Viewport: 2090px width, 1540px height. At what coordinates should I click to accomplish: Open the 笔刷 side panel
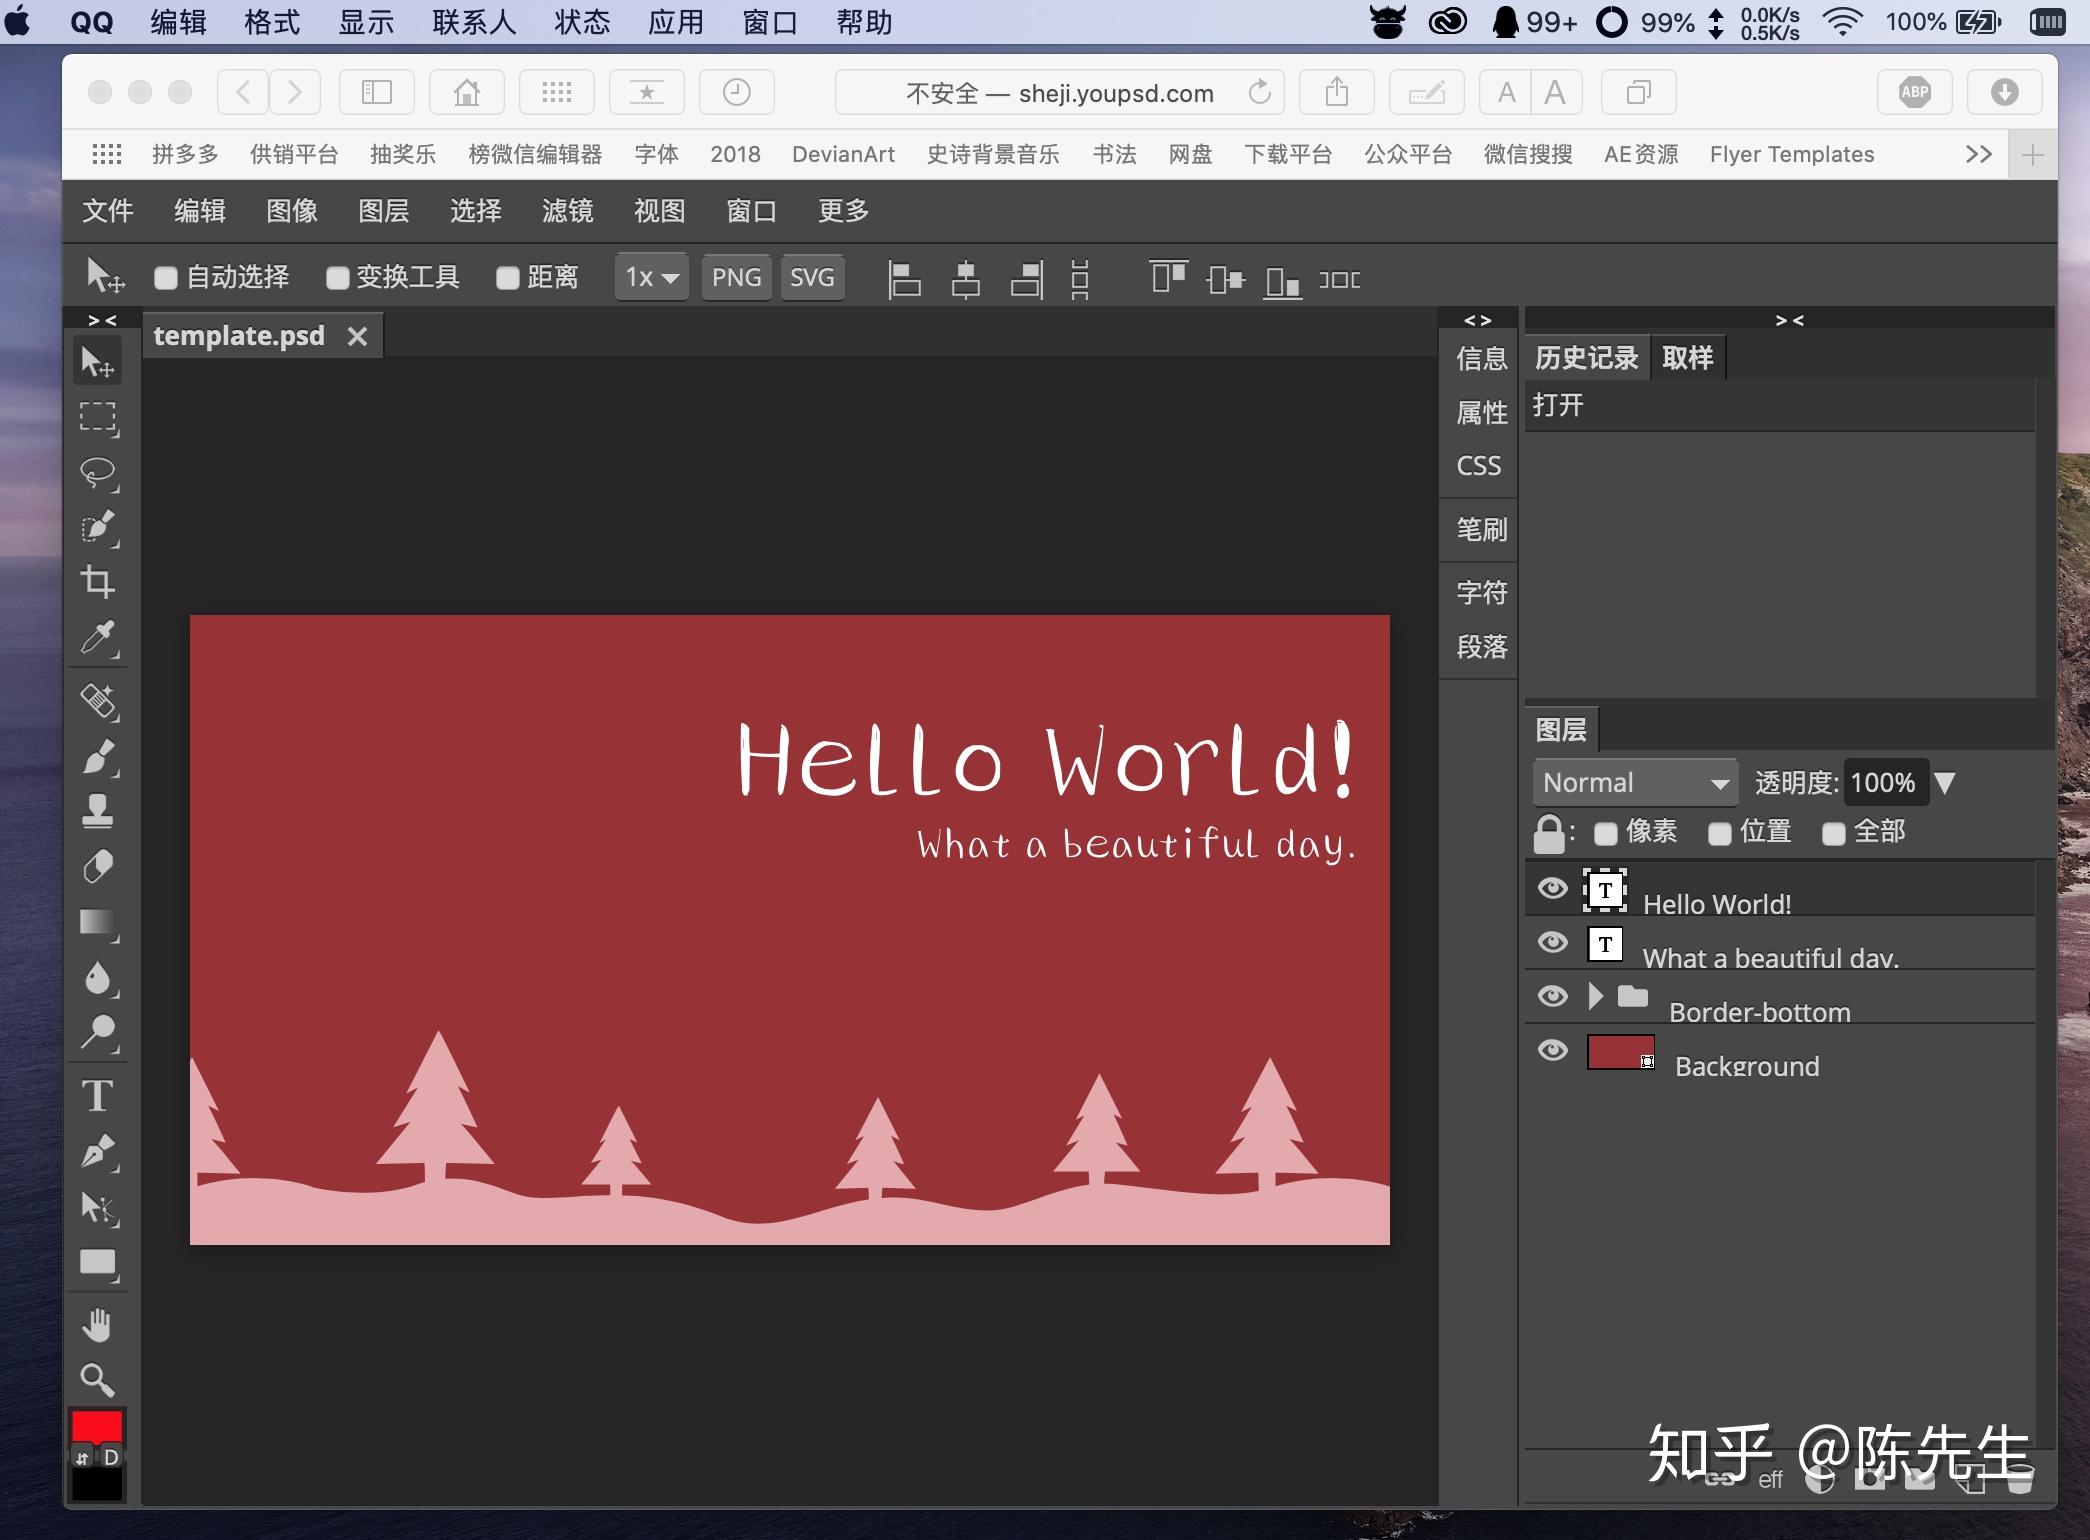(x=1481, y=529)
